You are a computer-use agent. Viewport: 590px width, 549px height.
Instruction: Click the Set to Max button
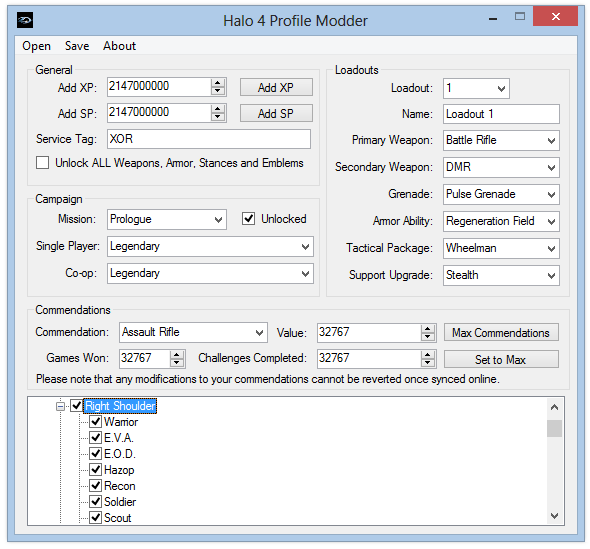click(x=501, y=359)
